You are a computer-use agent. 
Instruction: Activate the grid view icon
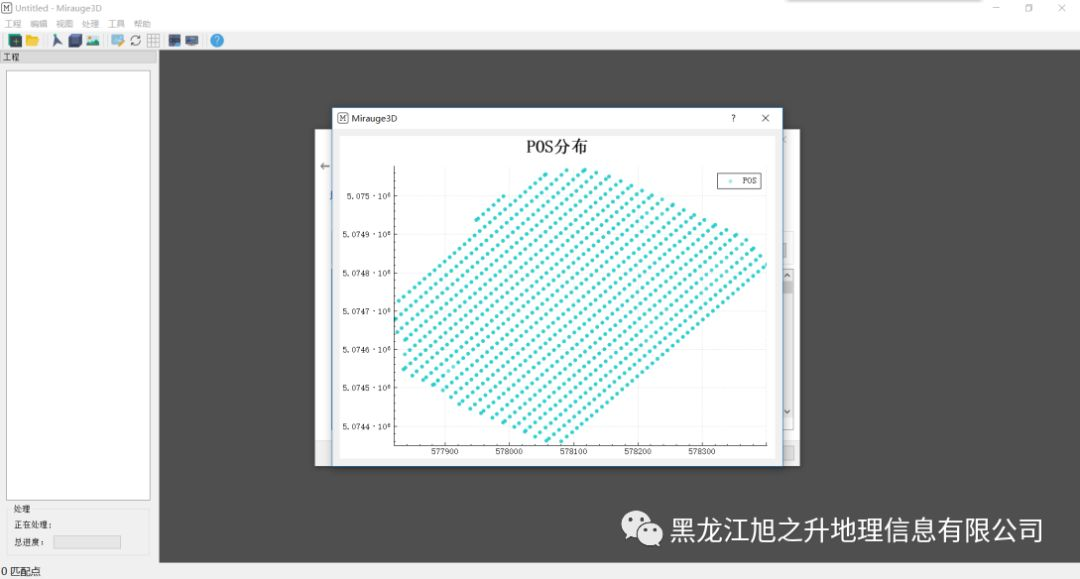click(153, 40)
